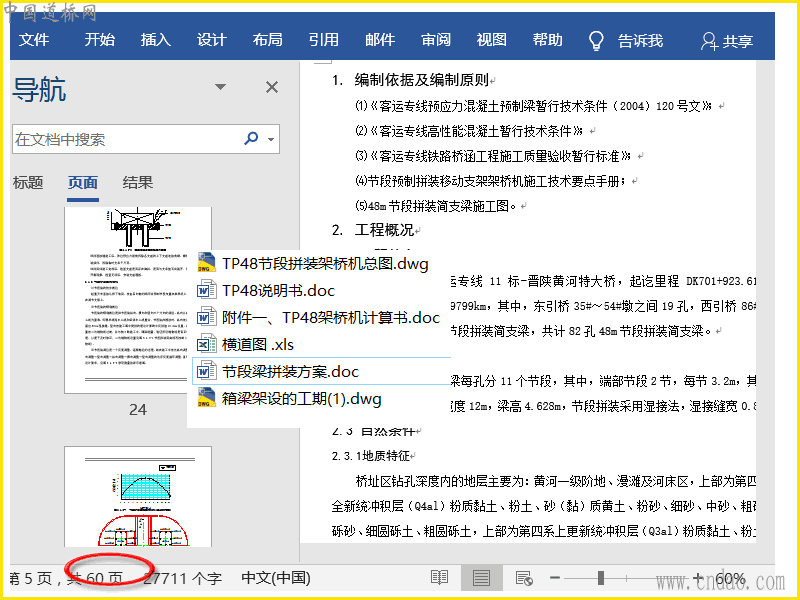The width and height of the screenshot is (800, 600).
Task: Switch to Print Layout view icon
Action: (481, 578)
